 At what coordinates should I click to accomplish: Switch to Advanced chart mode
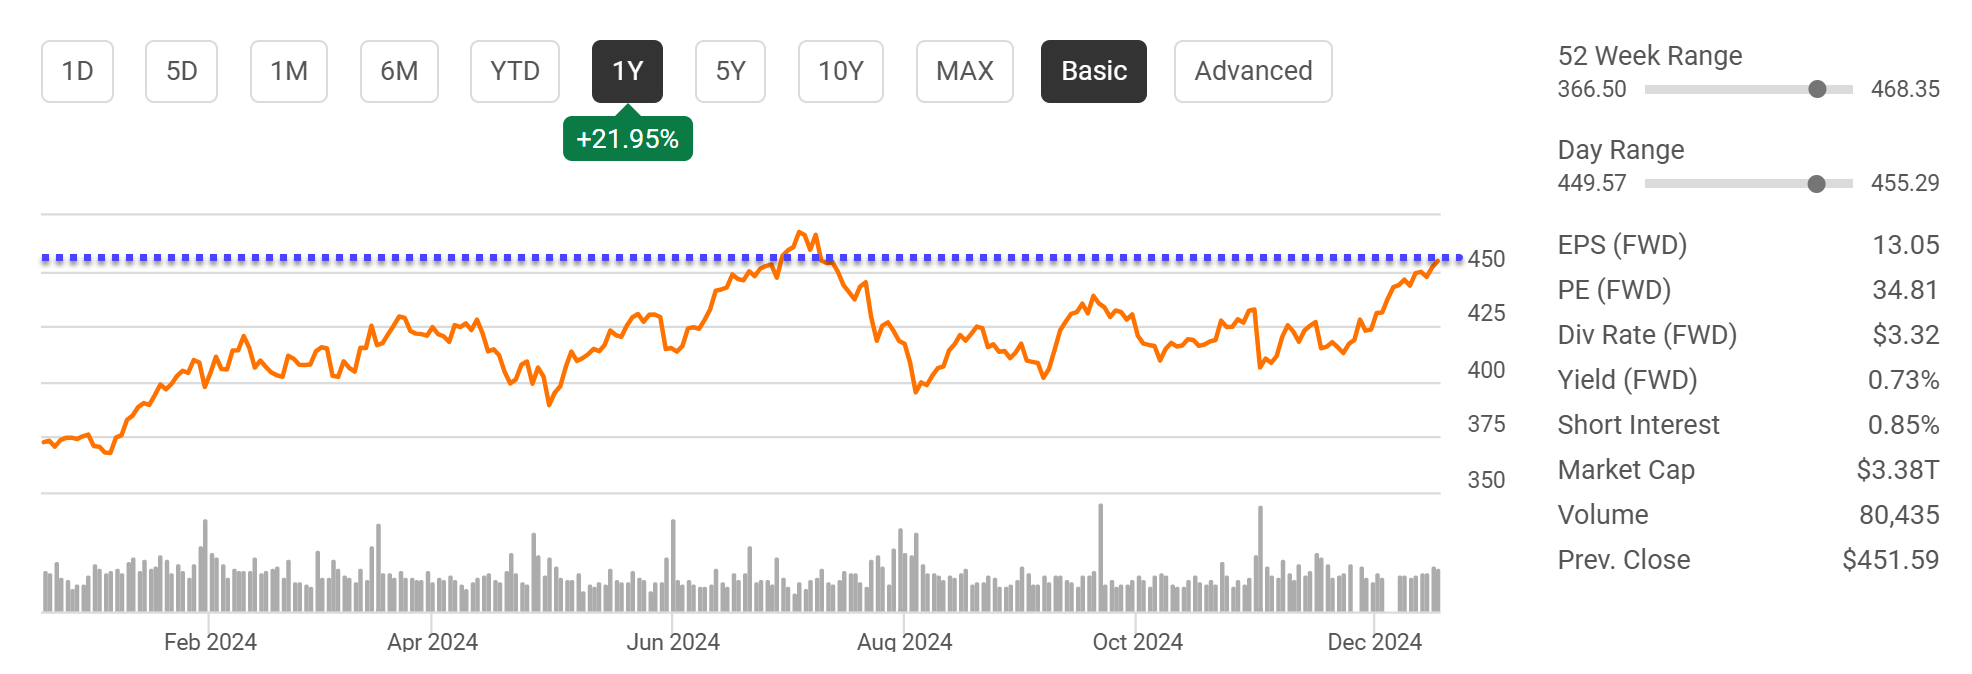coord(1252,71)
